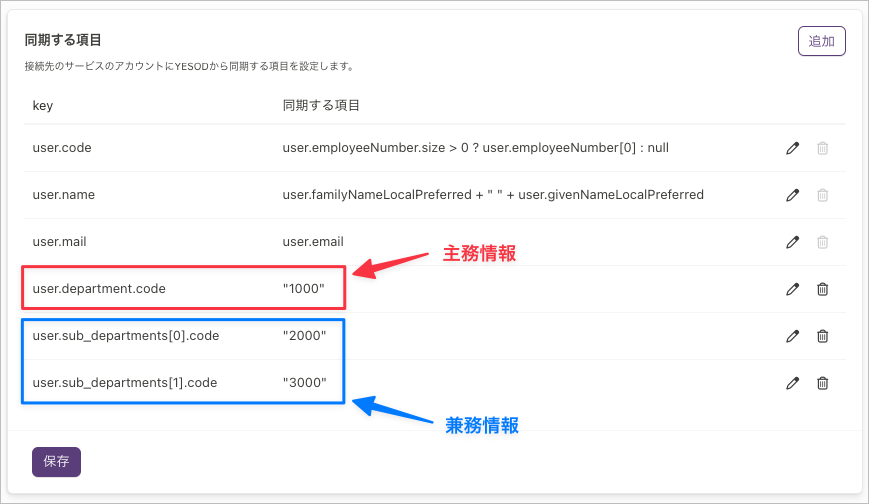
Task: Click the greyed-out trash icon for user.mail
Action: tap(822, 242)
